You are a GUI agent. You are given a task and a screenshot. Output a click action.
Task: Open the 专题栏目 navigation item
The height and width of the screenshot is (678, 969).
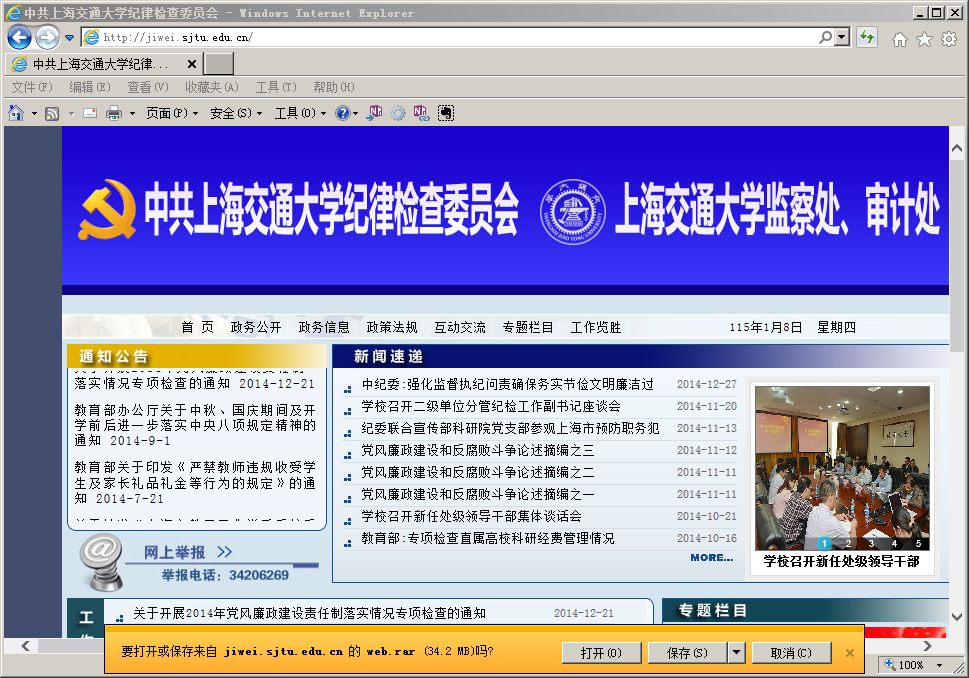click(x=528, y=328)
